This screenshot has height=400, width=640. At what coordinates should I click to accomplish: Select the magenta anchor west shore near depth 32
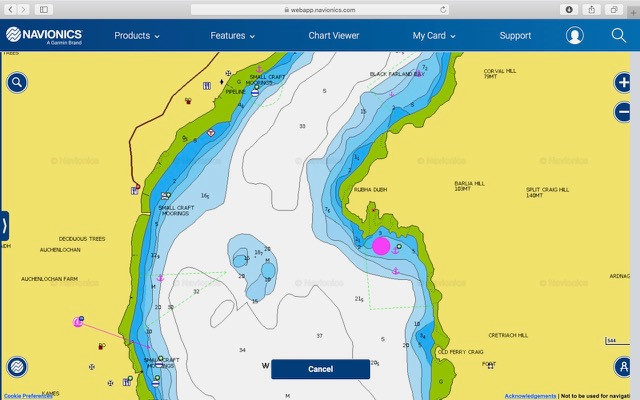pos(160,278)
